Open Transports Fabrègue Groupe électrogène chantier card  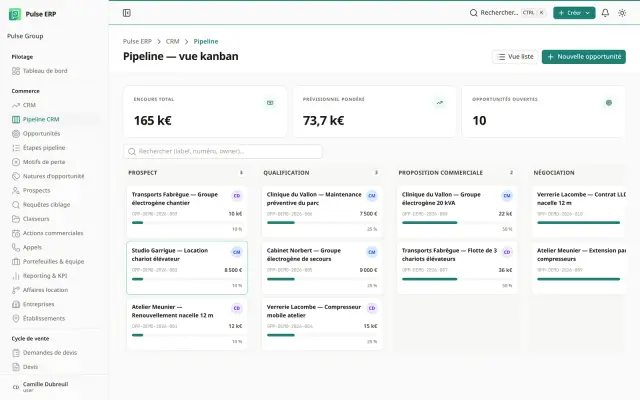click(187, 212)
